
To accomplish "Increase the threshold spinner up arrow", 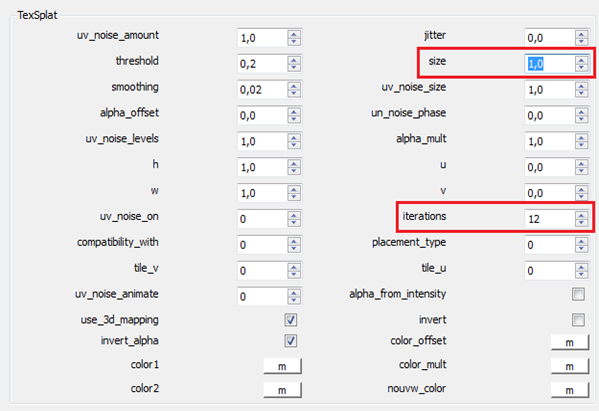I will (x=294, y=60).
